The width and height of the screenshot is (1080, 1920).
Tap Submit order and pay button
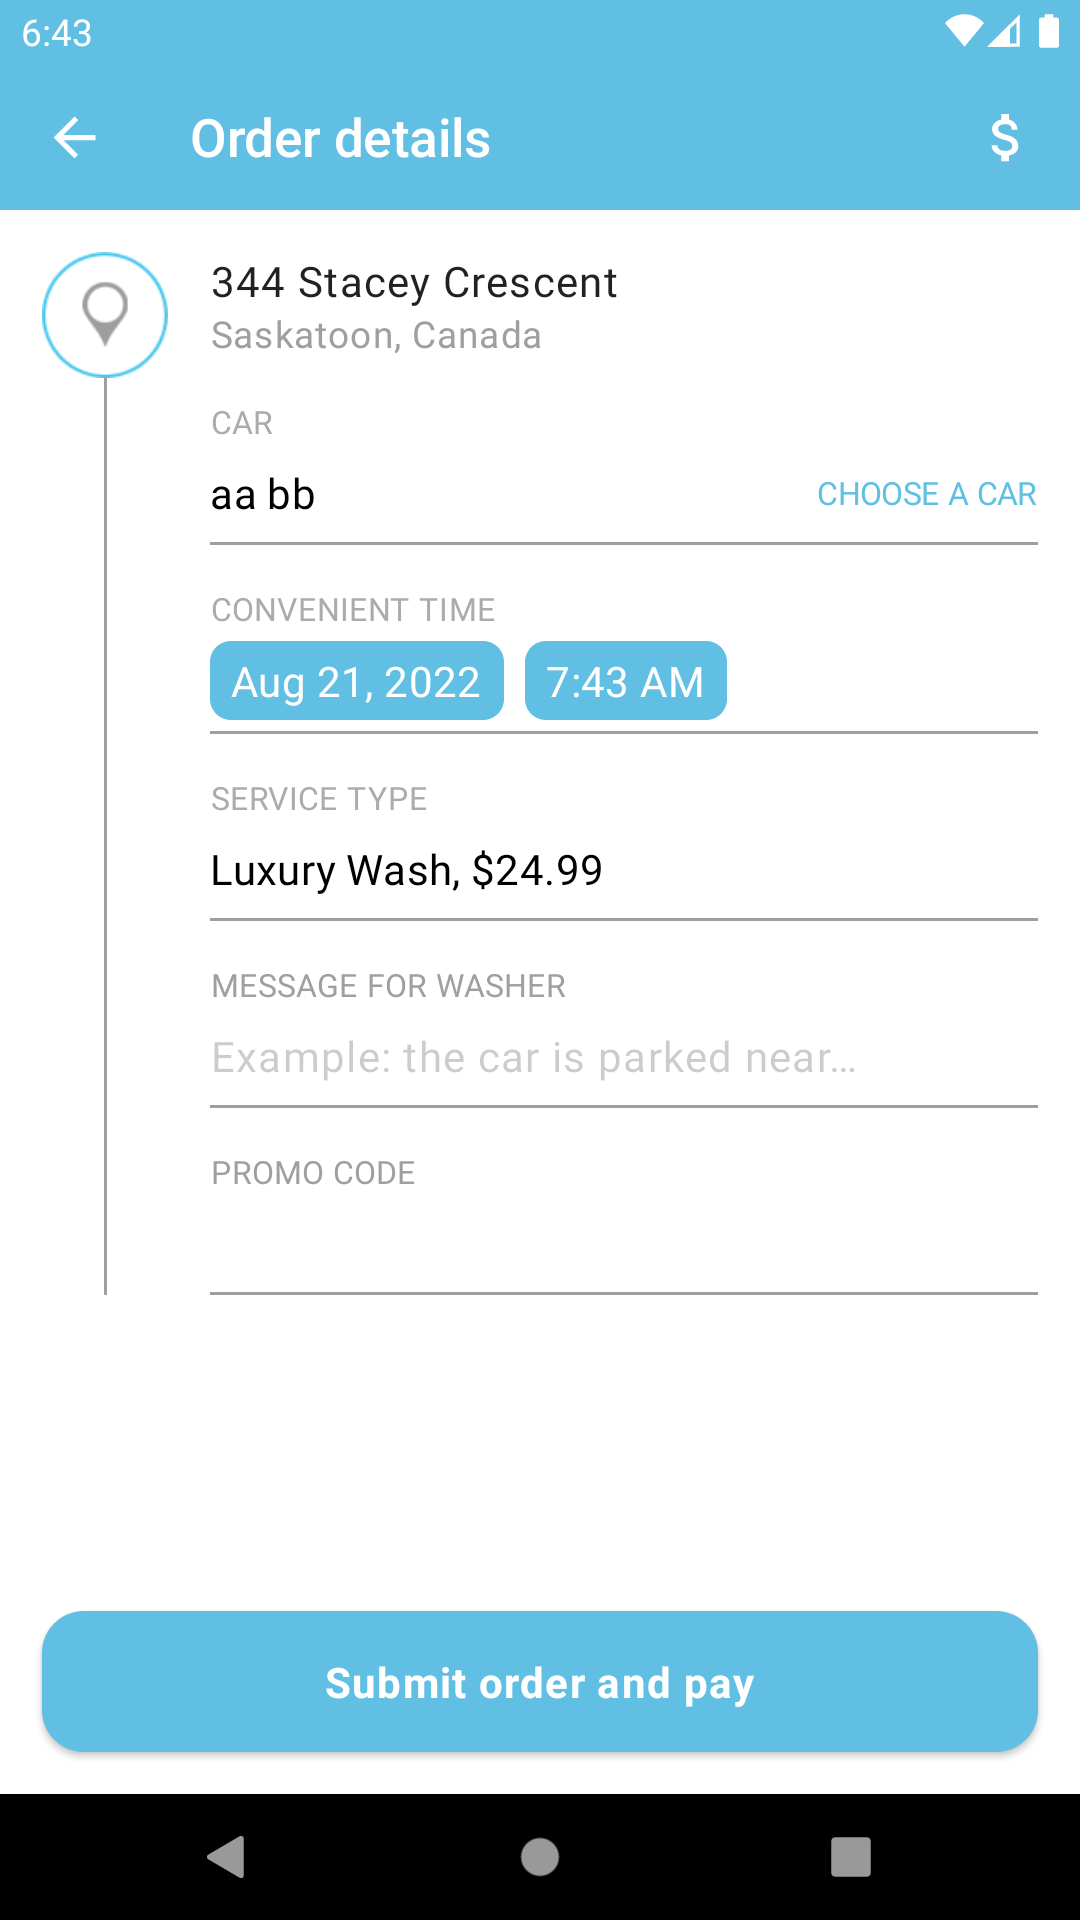(x=540, y=1681)
